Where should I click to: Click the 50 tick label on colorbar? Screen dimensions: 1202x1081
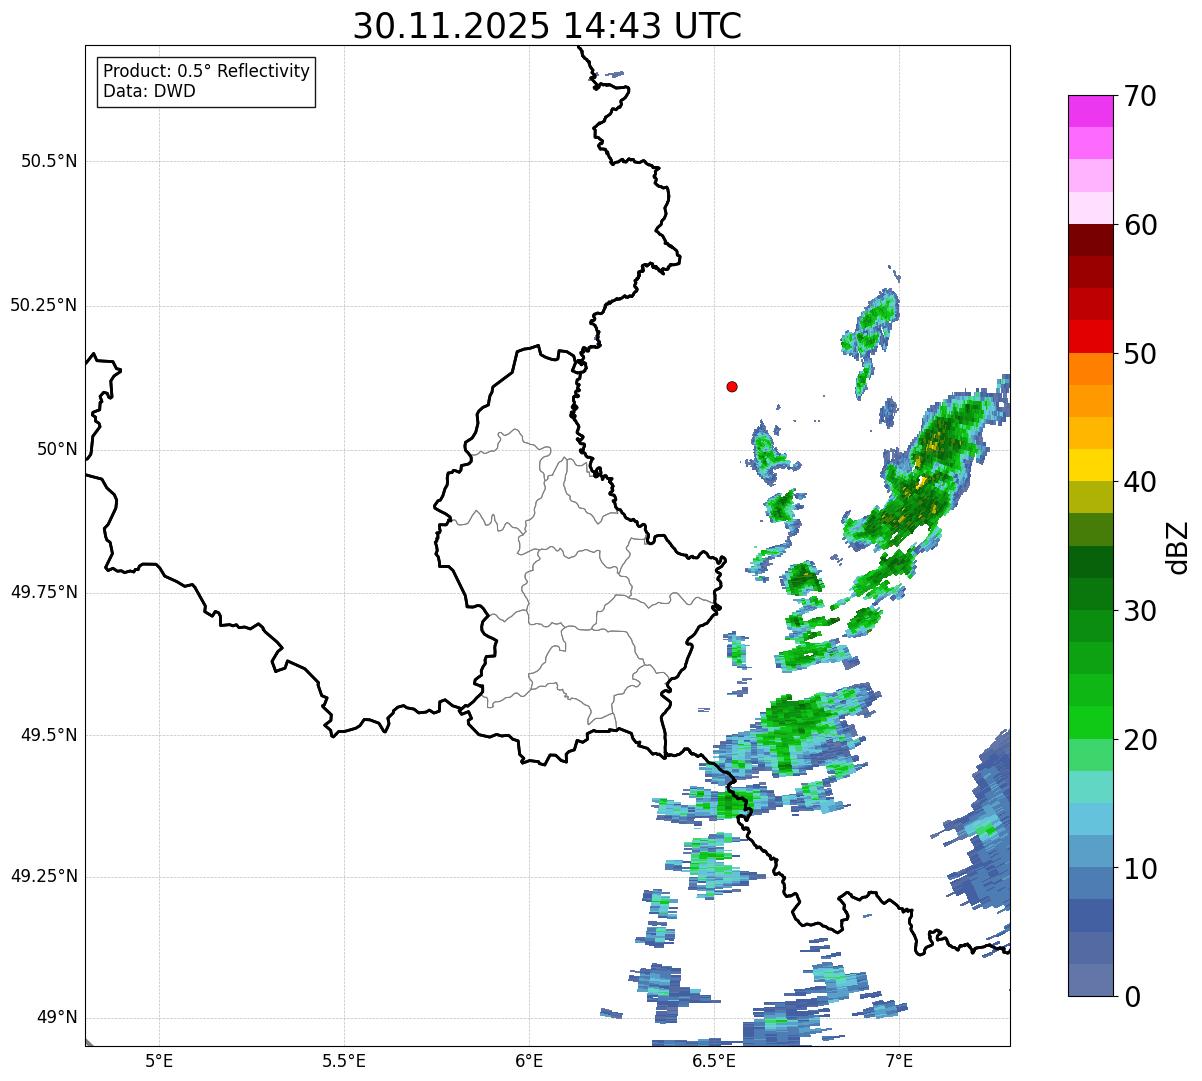tap(1140, 354)
